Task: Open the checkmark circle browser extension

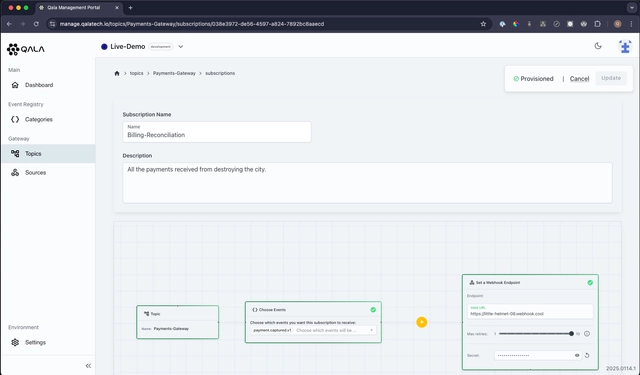Action: pos(556,24)
